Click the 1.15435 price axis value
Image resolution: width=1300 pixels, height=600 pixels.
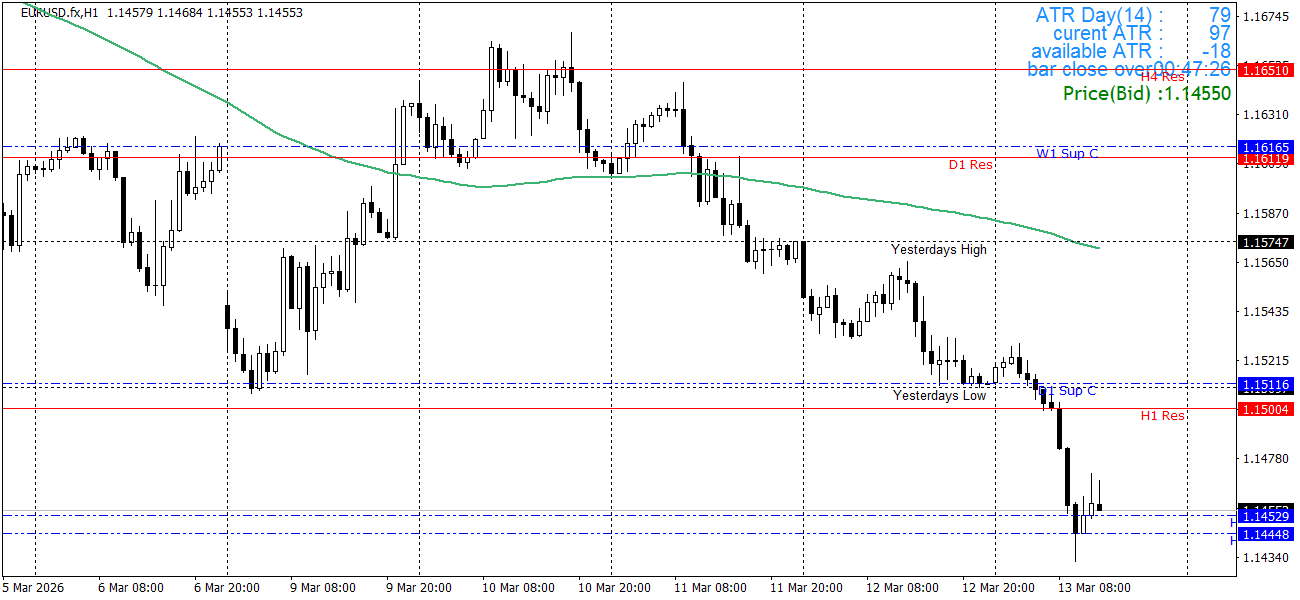(1265, 312)
